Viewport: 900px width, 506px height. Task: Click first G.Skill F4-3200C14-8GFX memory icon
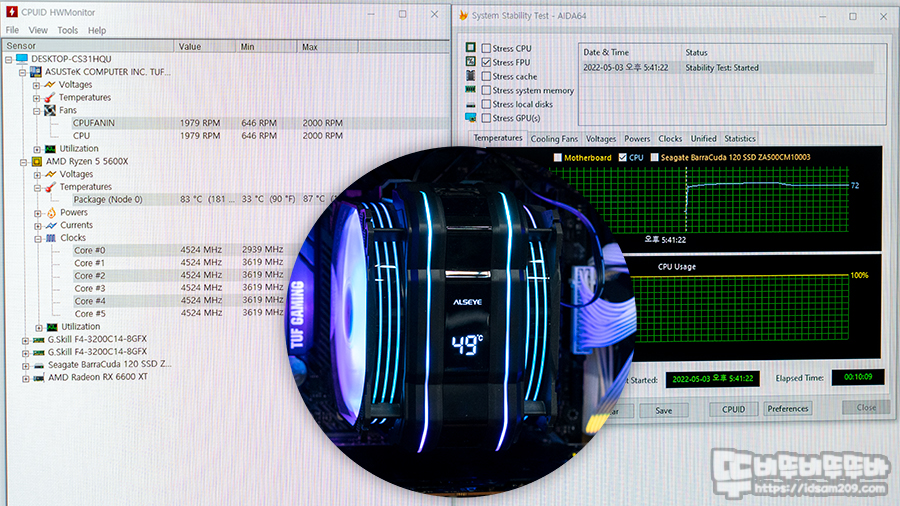pyautogui.click(x=38, y=340)
